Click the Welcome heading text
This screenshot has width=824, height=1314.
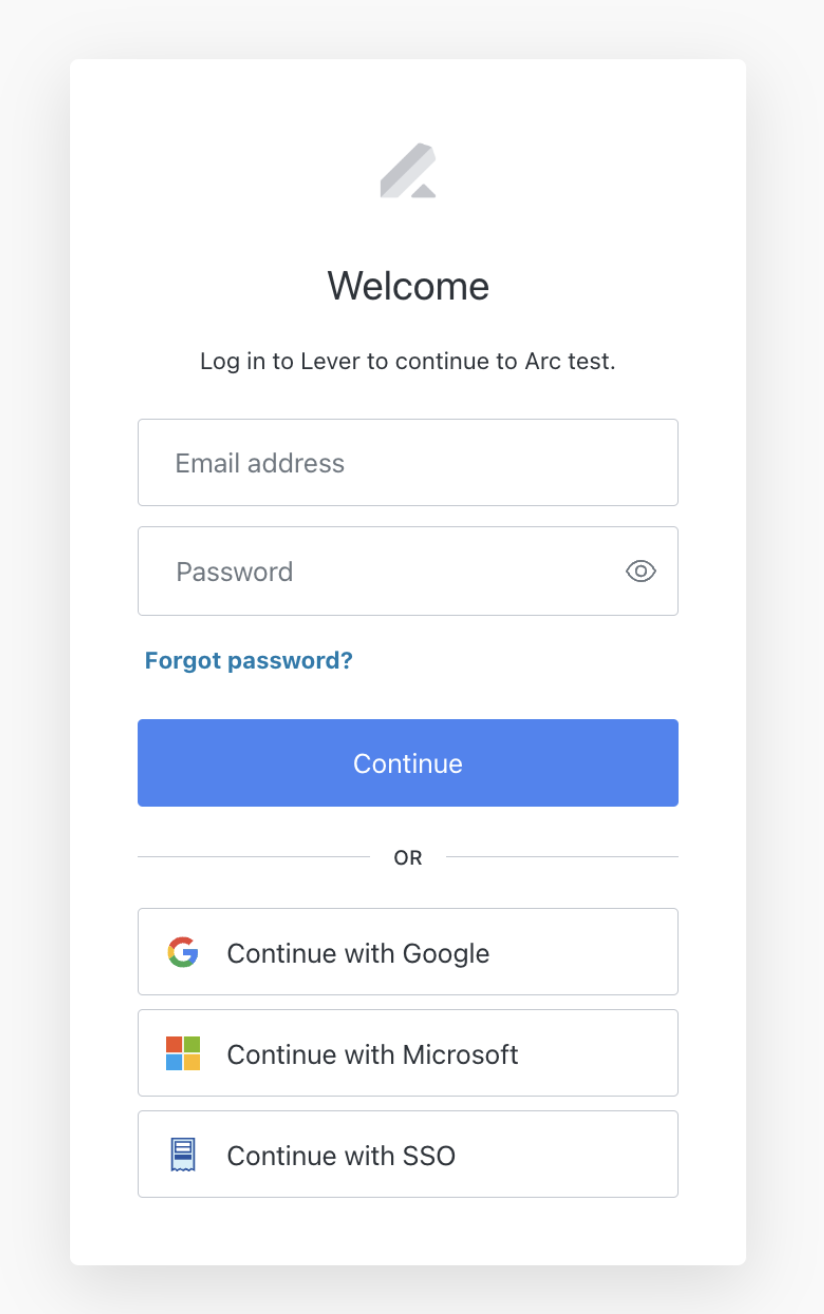pyautogui.click(x=408, y=286)
